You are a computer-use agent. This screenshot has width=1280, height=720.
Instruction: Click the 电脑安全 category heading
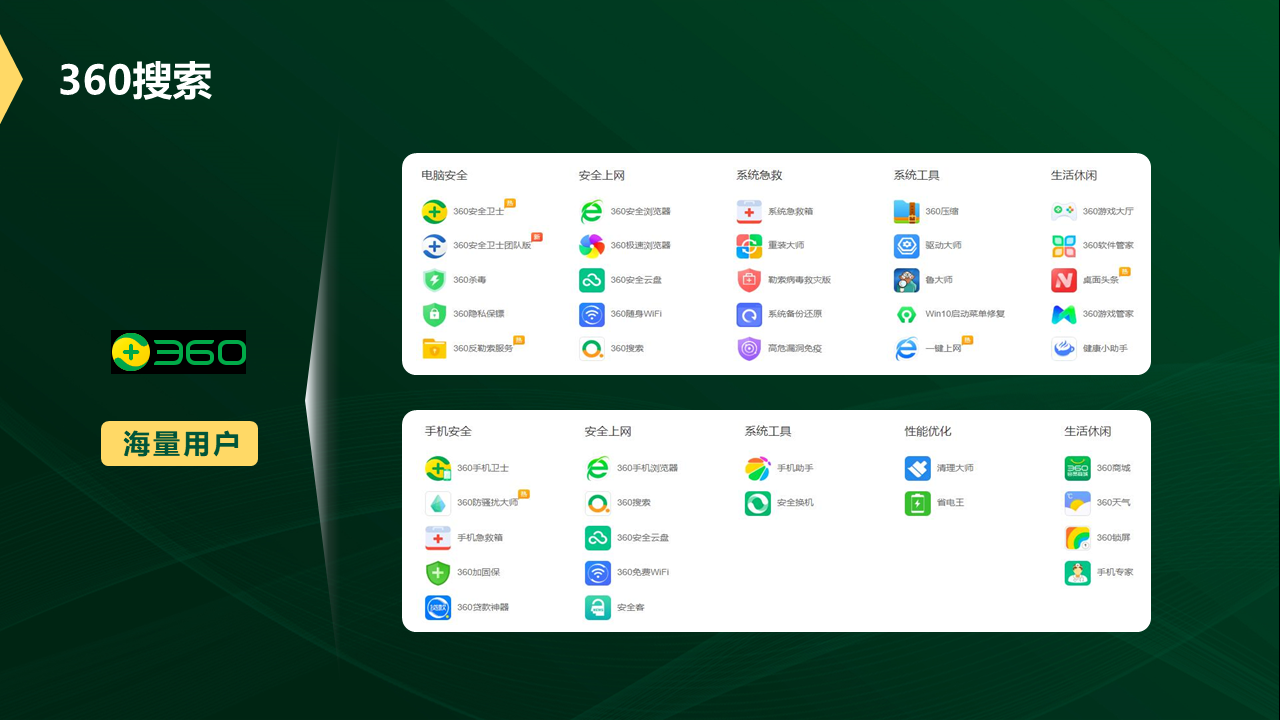coord(444,175)
